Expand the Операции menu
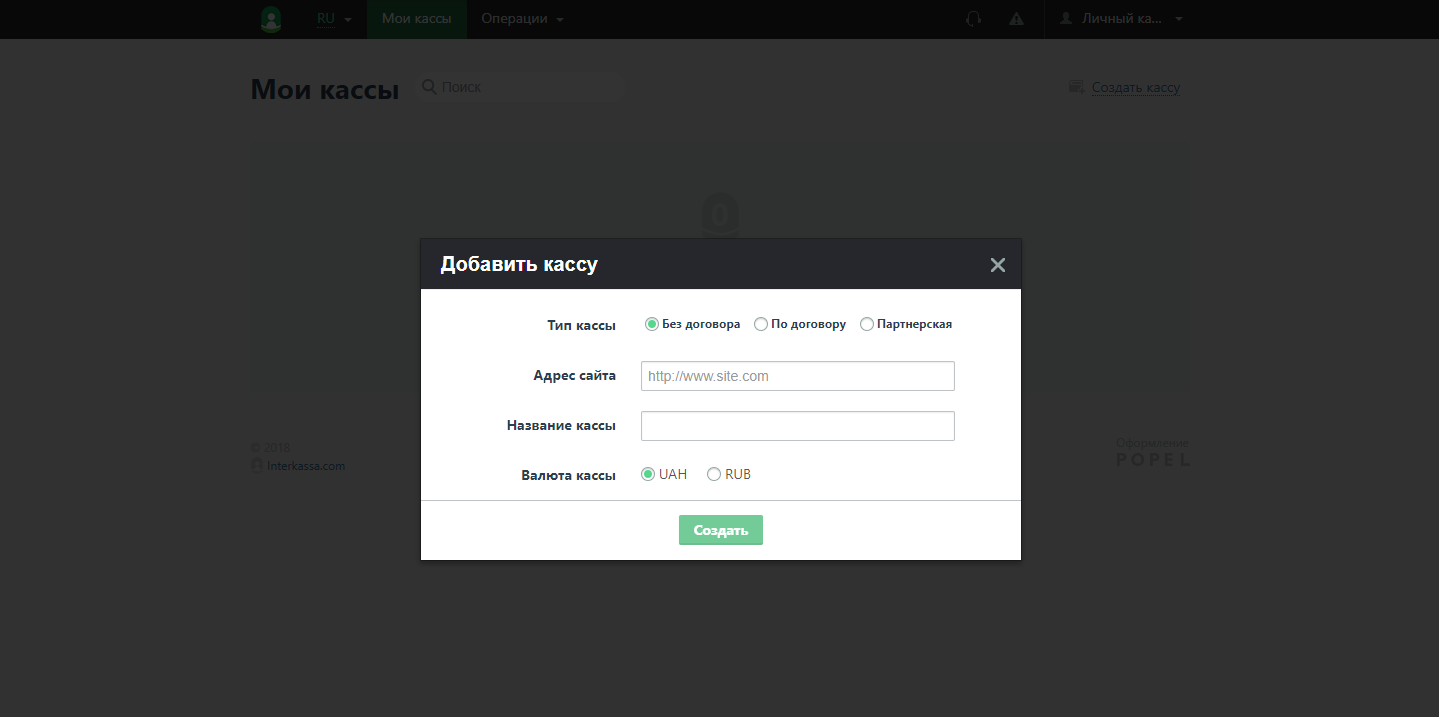The width and height of the screenshot is (1439, 717). click(x=522, y=19)
